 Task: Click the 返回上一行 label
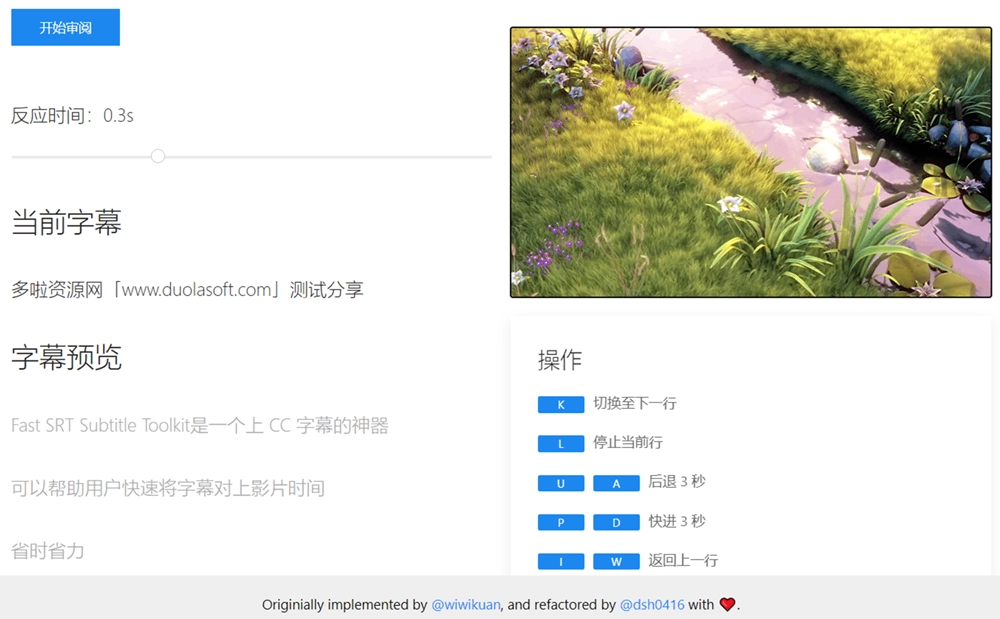(x=683, y=560)
